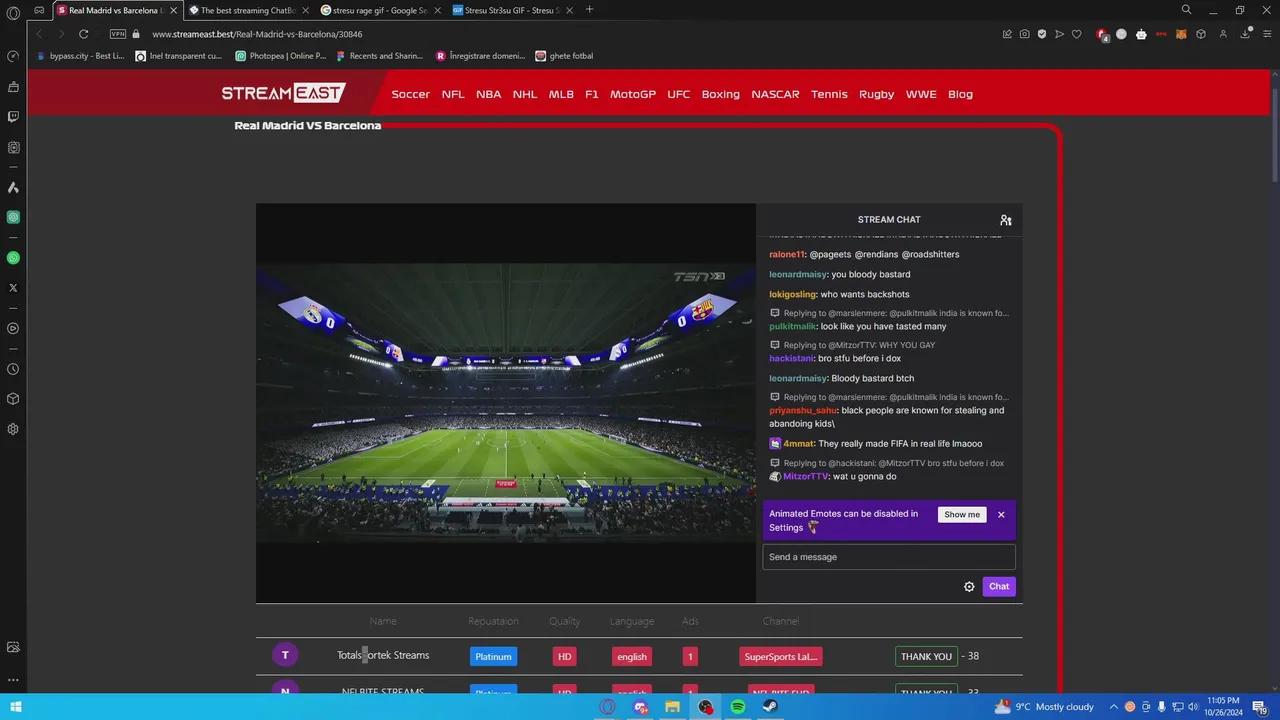Image resolution: width=1280 pixels, height=720 pixels.
Task: Open WhatsApp icon in Opera sidebar
Action: [13, 258]
